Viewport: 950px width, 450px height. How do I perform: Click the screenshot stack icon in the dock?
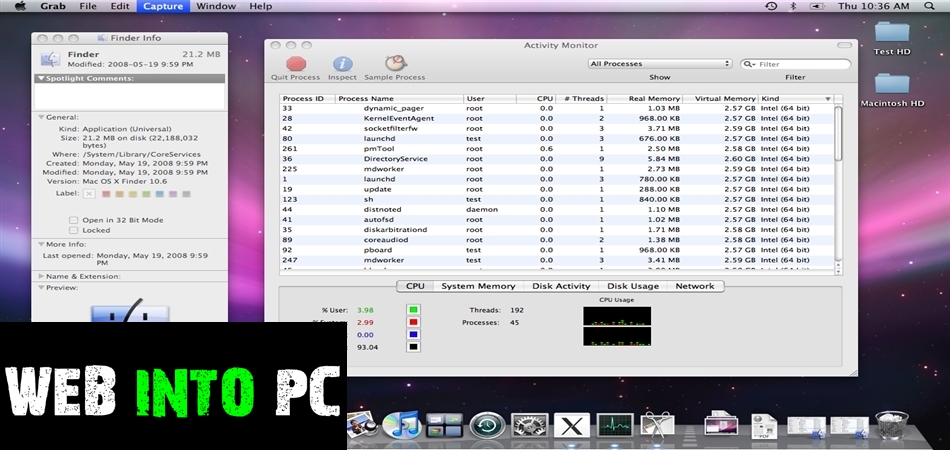[x=722, y=425]
